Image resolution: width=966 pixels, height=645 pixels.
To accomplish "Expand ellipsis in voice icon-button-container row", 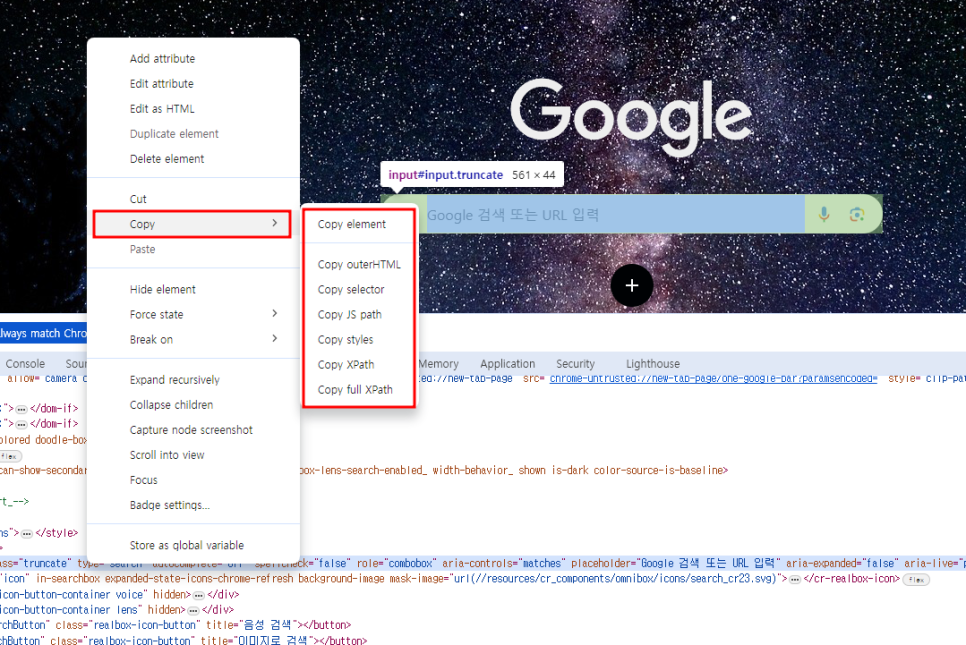I will (x=198, y=595).
